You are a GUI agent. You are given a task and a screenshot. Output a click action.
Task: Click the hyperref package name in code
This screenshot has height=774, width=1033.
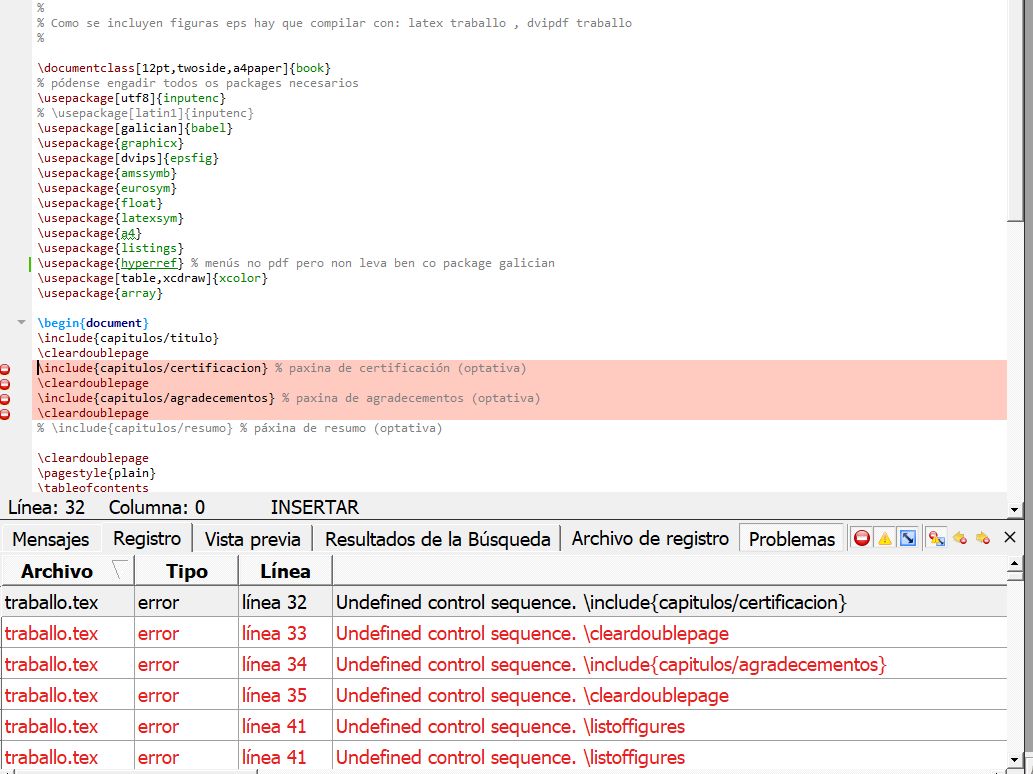click(x=150, y=263)
